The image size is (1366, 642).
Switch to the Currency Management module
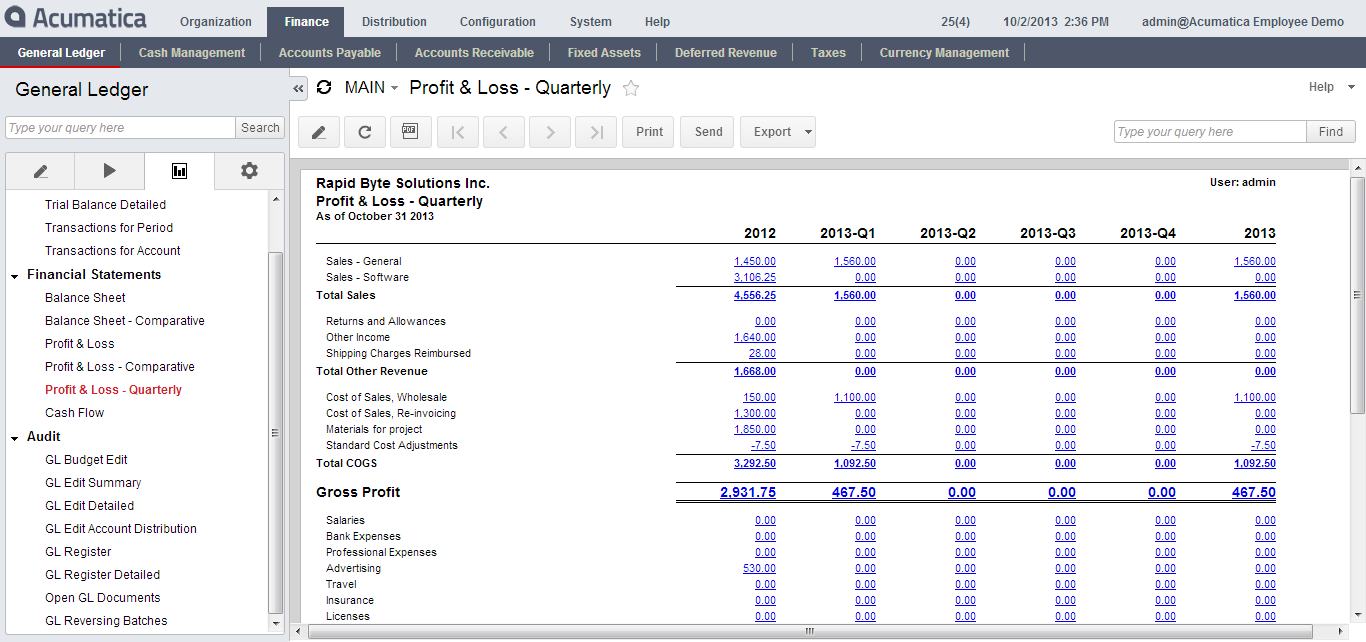(944, 53)
